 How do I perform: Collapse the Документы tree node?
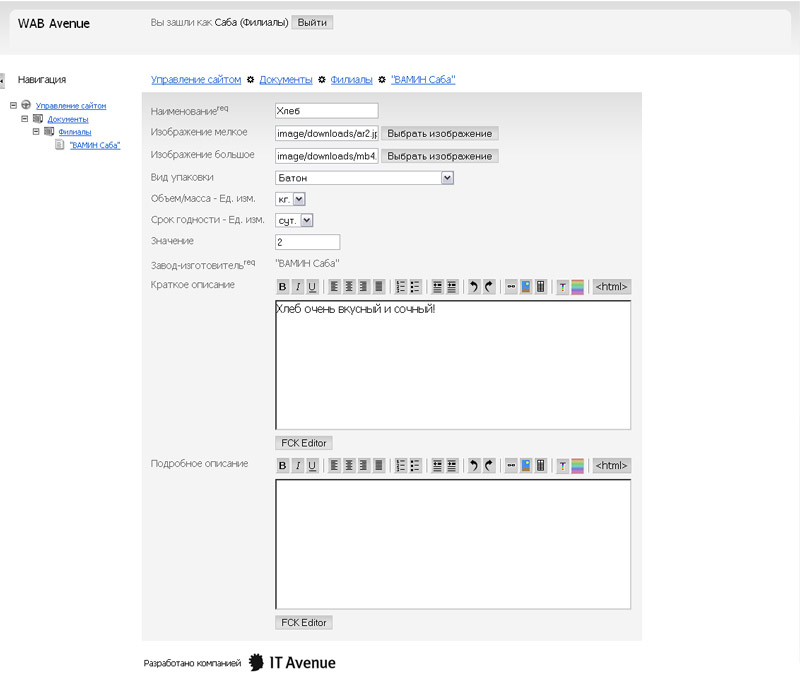(x=25, y=118)
